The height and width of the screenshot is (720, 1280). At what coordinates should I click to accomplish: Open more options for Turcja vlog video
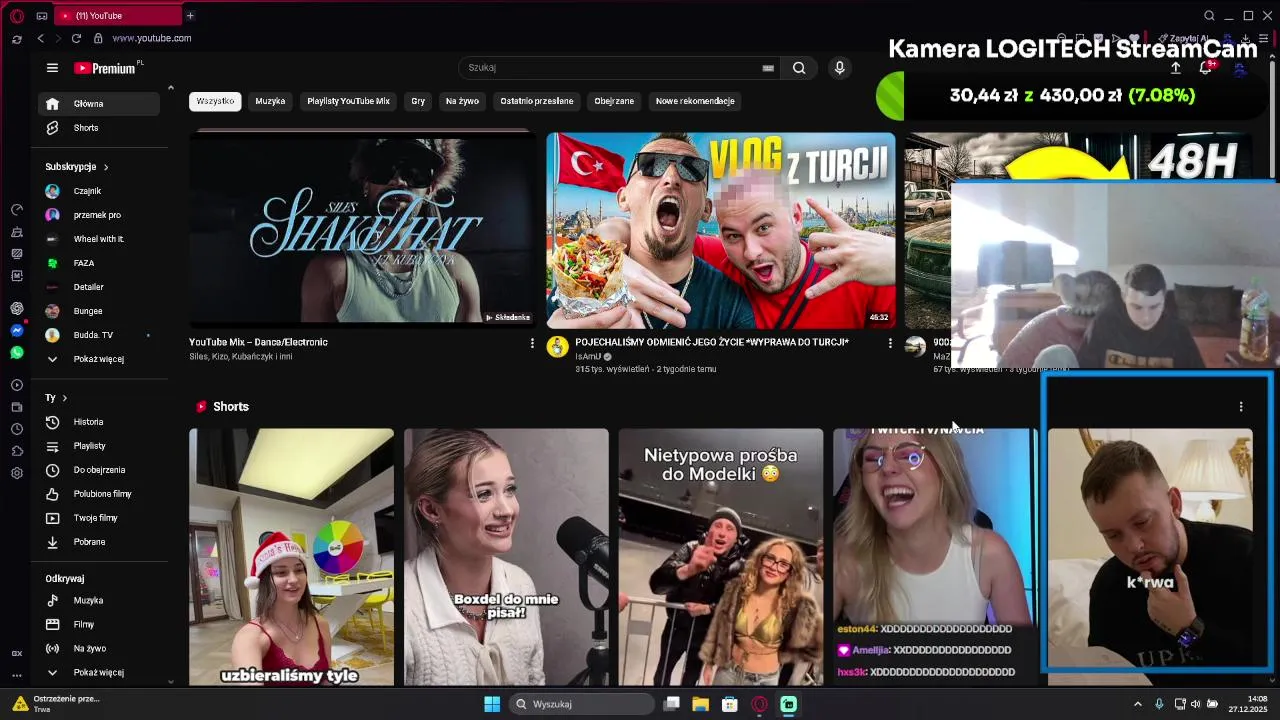(x=890, y=343)
